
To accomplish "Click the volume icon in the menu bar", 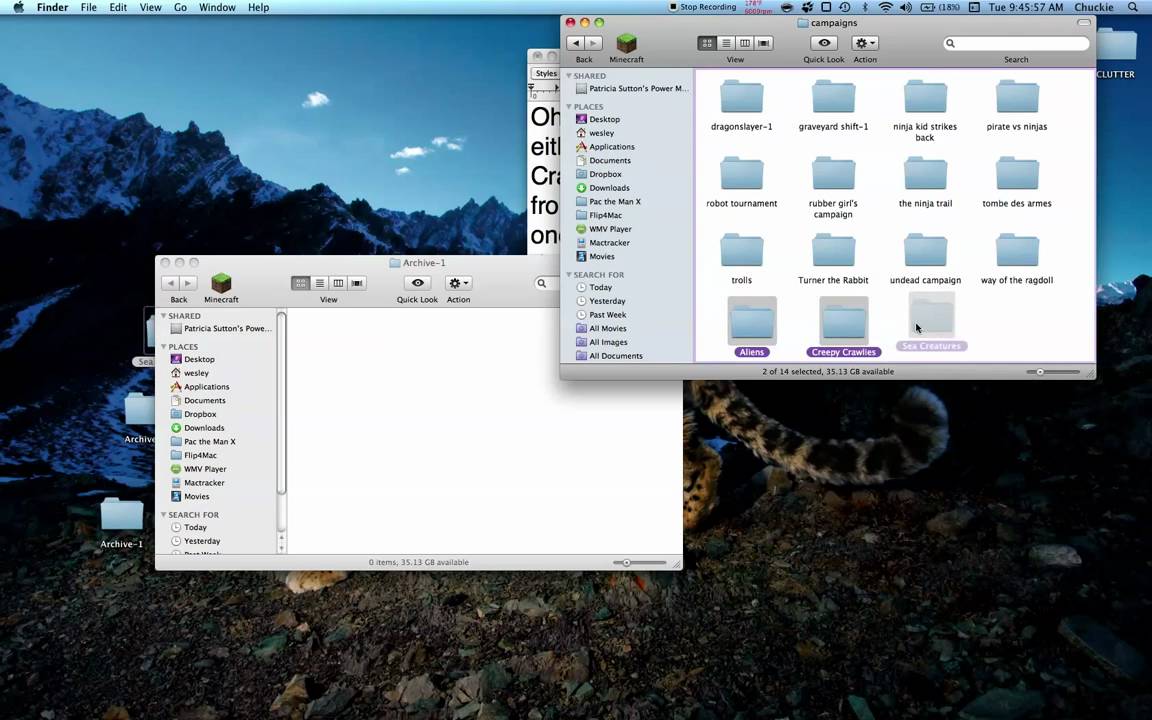I will tap(906, 7).
